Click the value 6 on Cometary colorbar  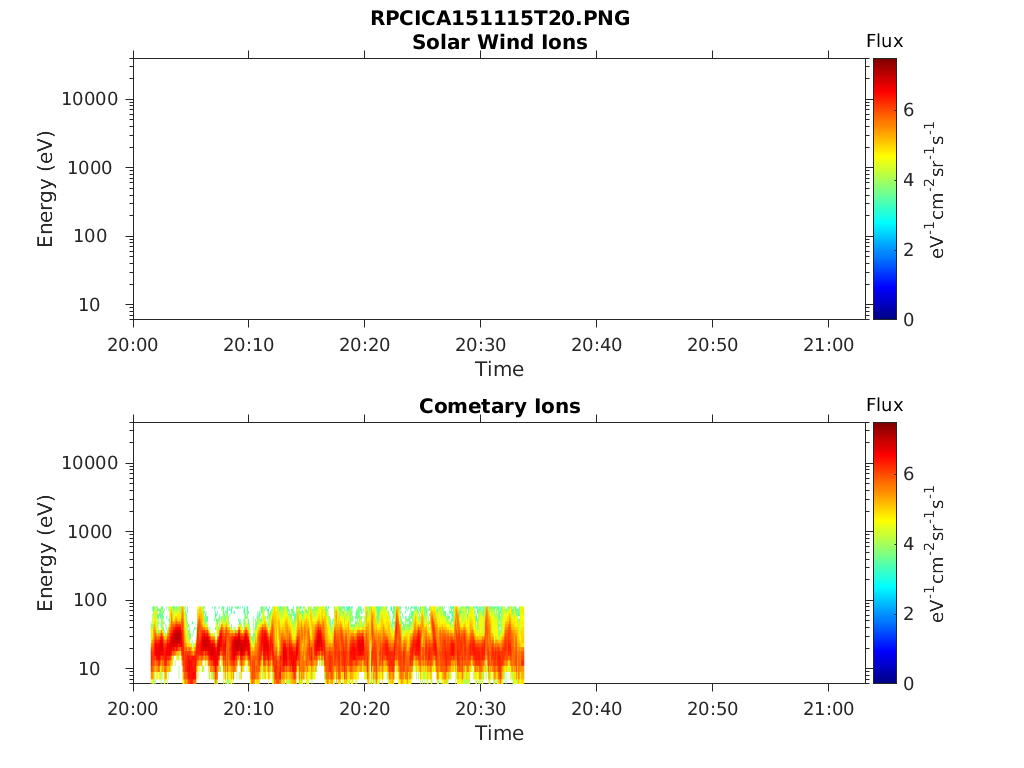pyautogui.click(x=908, y=473)
